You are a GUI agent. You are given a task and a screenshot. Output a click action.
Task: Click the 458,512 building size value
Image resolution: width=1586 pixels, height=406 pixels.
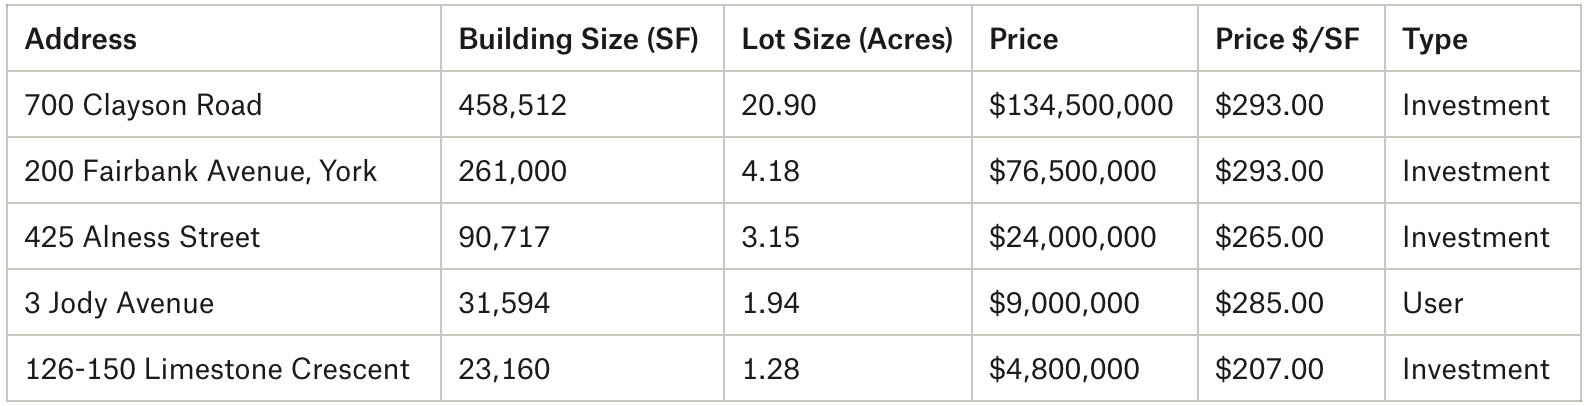tap(512, 105)
